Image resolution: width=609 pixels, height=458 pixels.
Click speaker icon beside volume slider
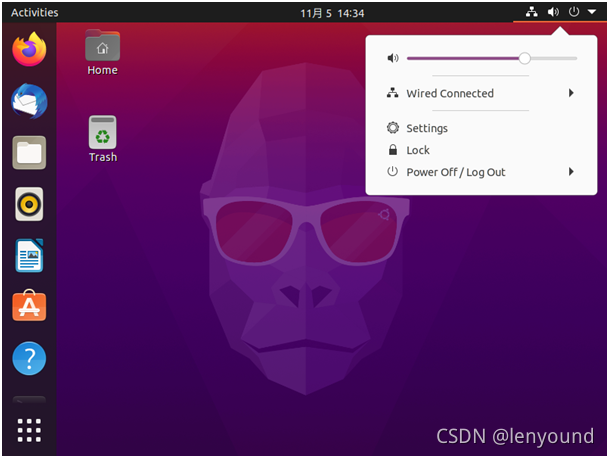pos(393,58)
